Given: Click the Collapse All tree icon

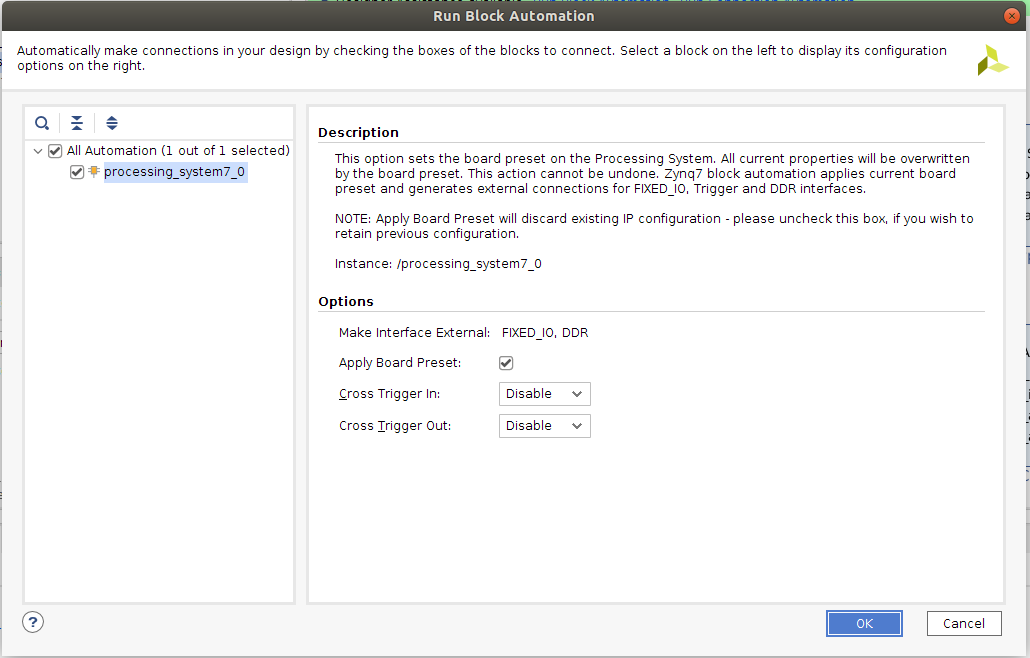Looking at the screenshot, I should point(77,123).
